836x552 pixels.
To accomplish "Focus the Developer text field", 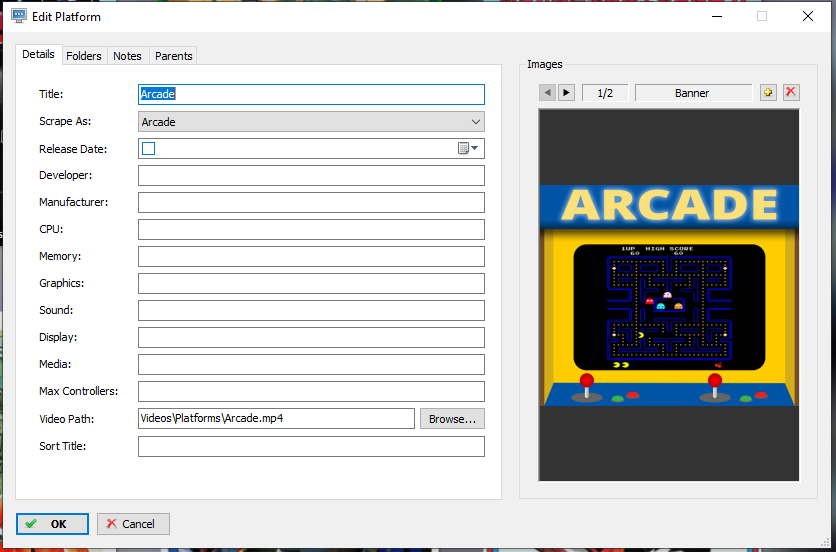I will tap(311, 175).
